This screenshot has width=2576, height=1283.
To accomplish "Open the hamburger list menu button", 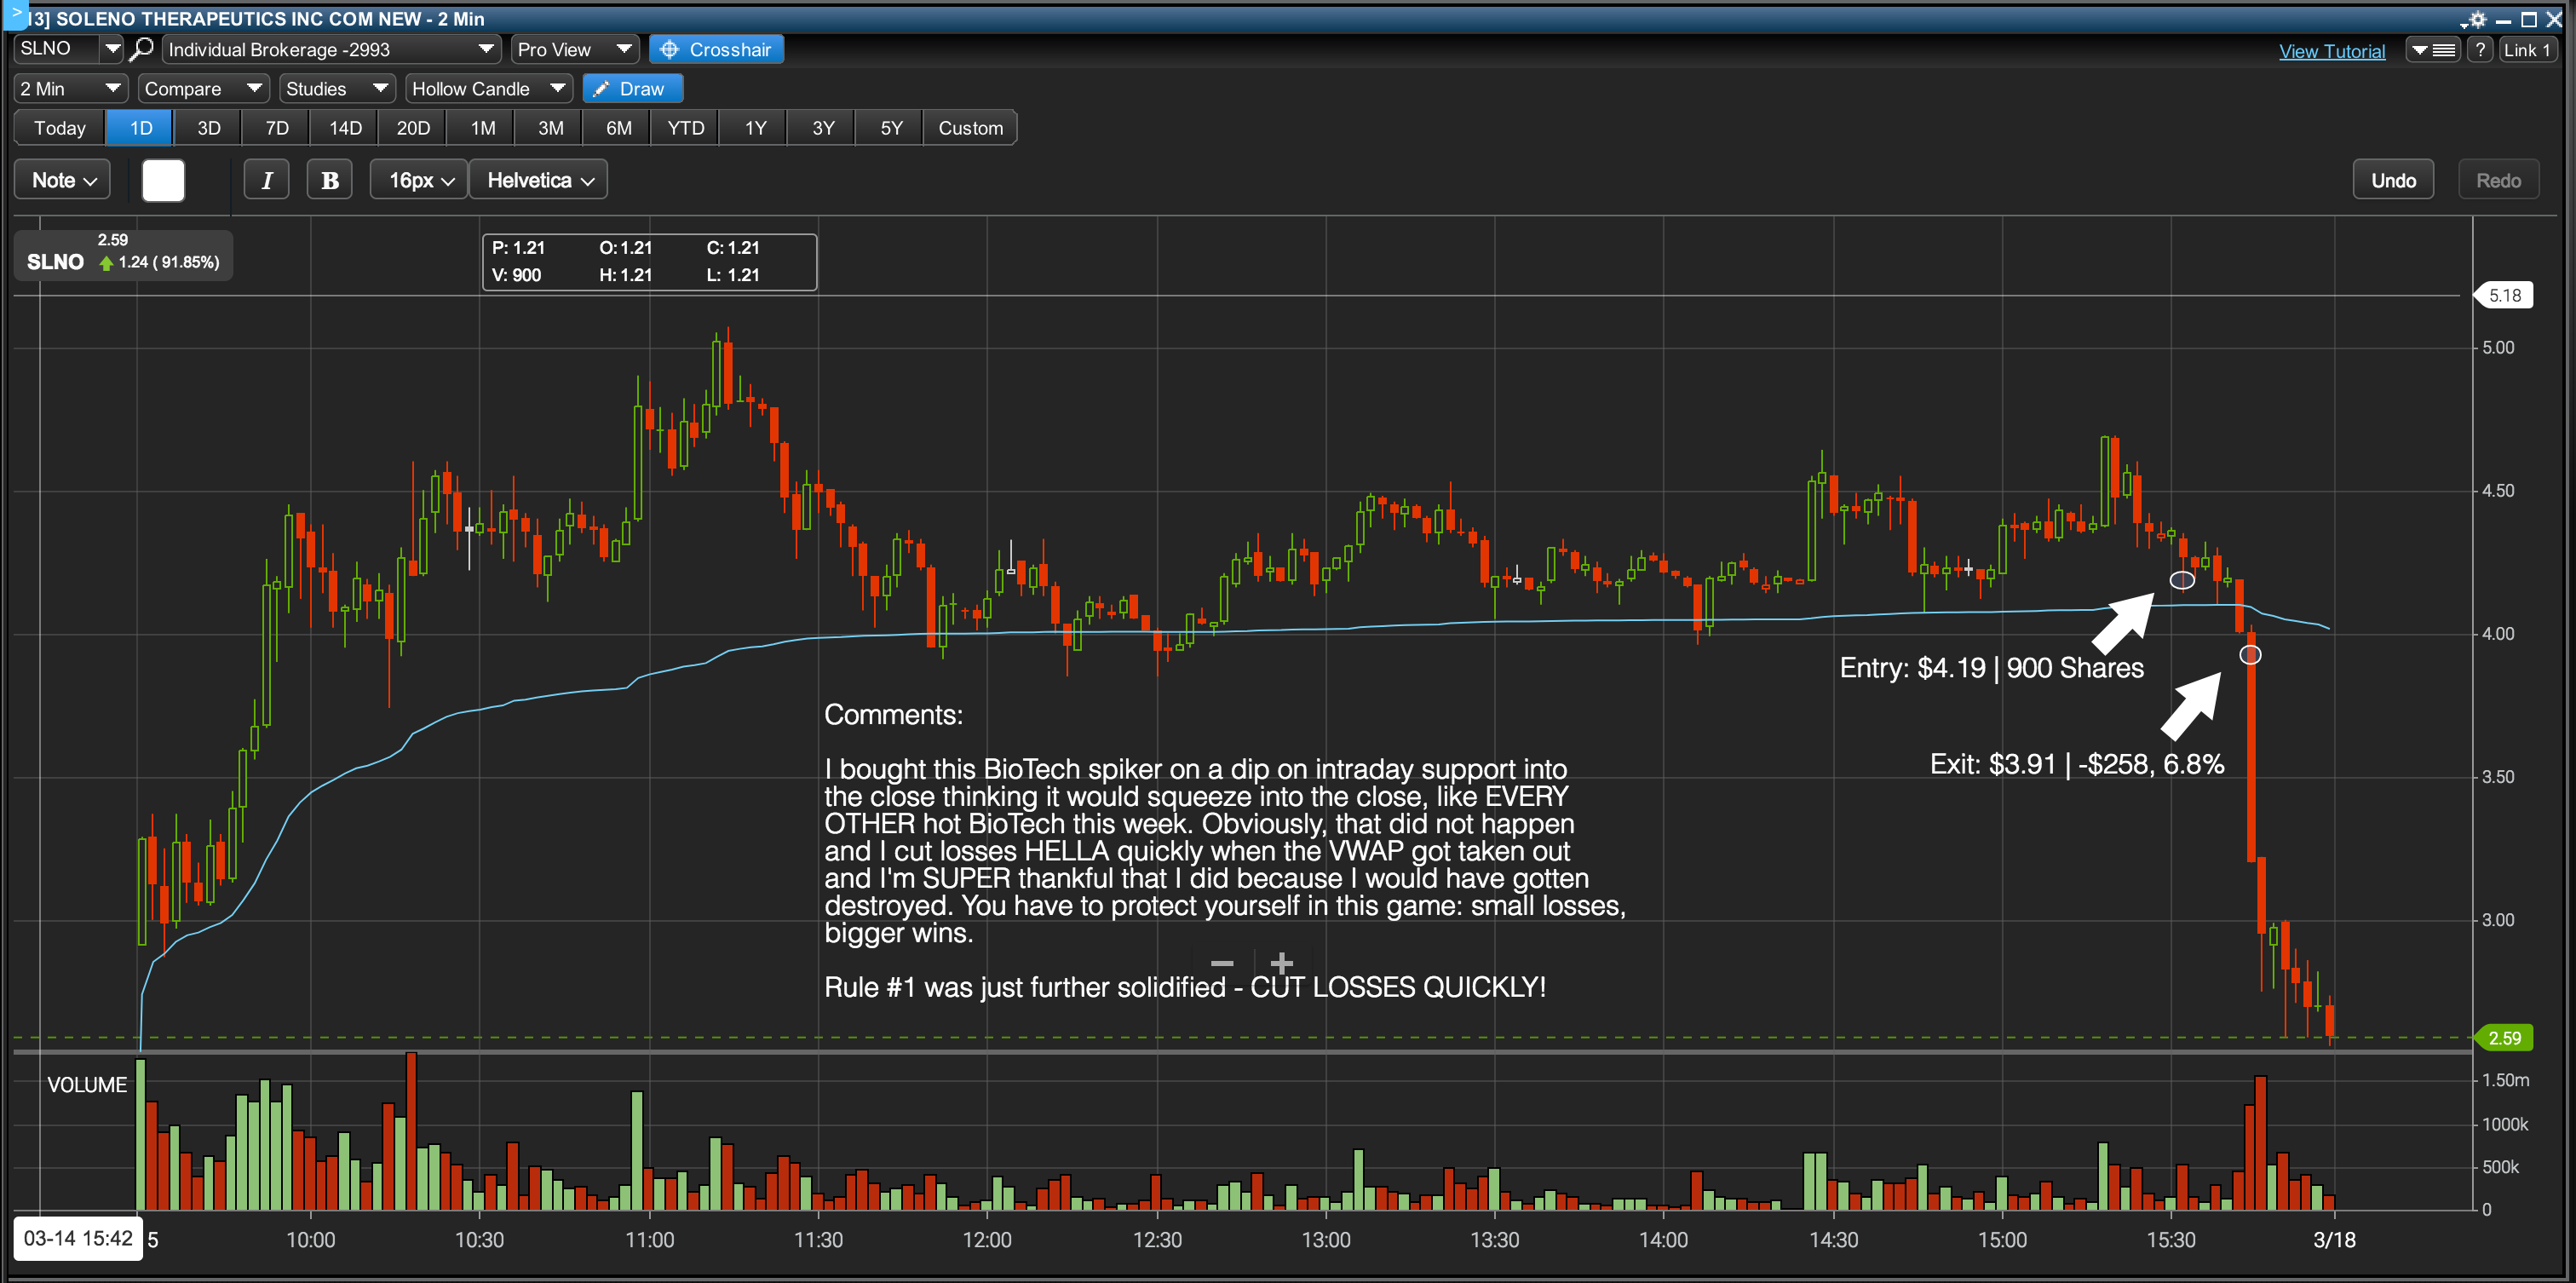I will coord(2432,50).
